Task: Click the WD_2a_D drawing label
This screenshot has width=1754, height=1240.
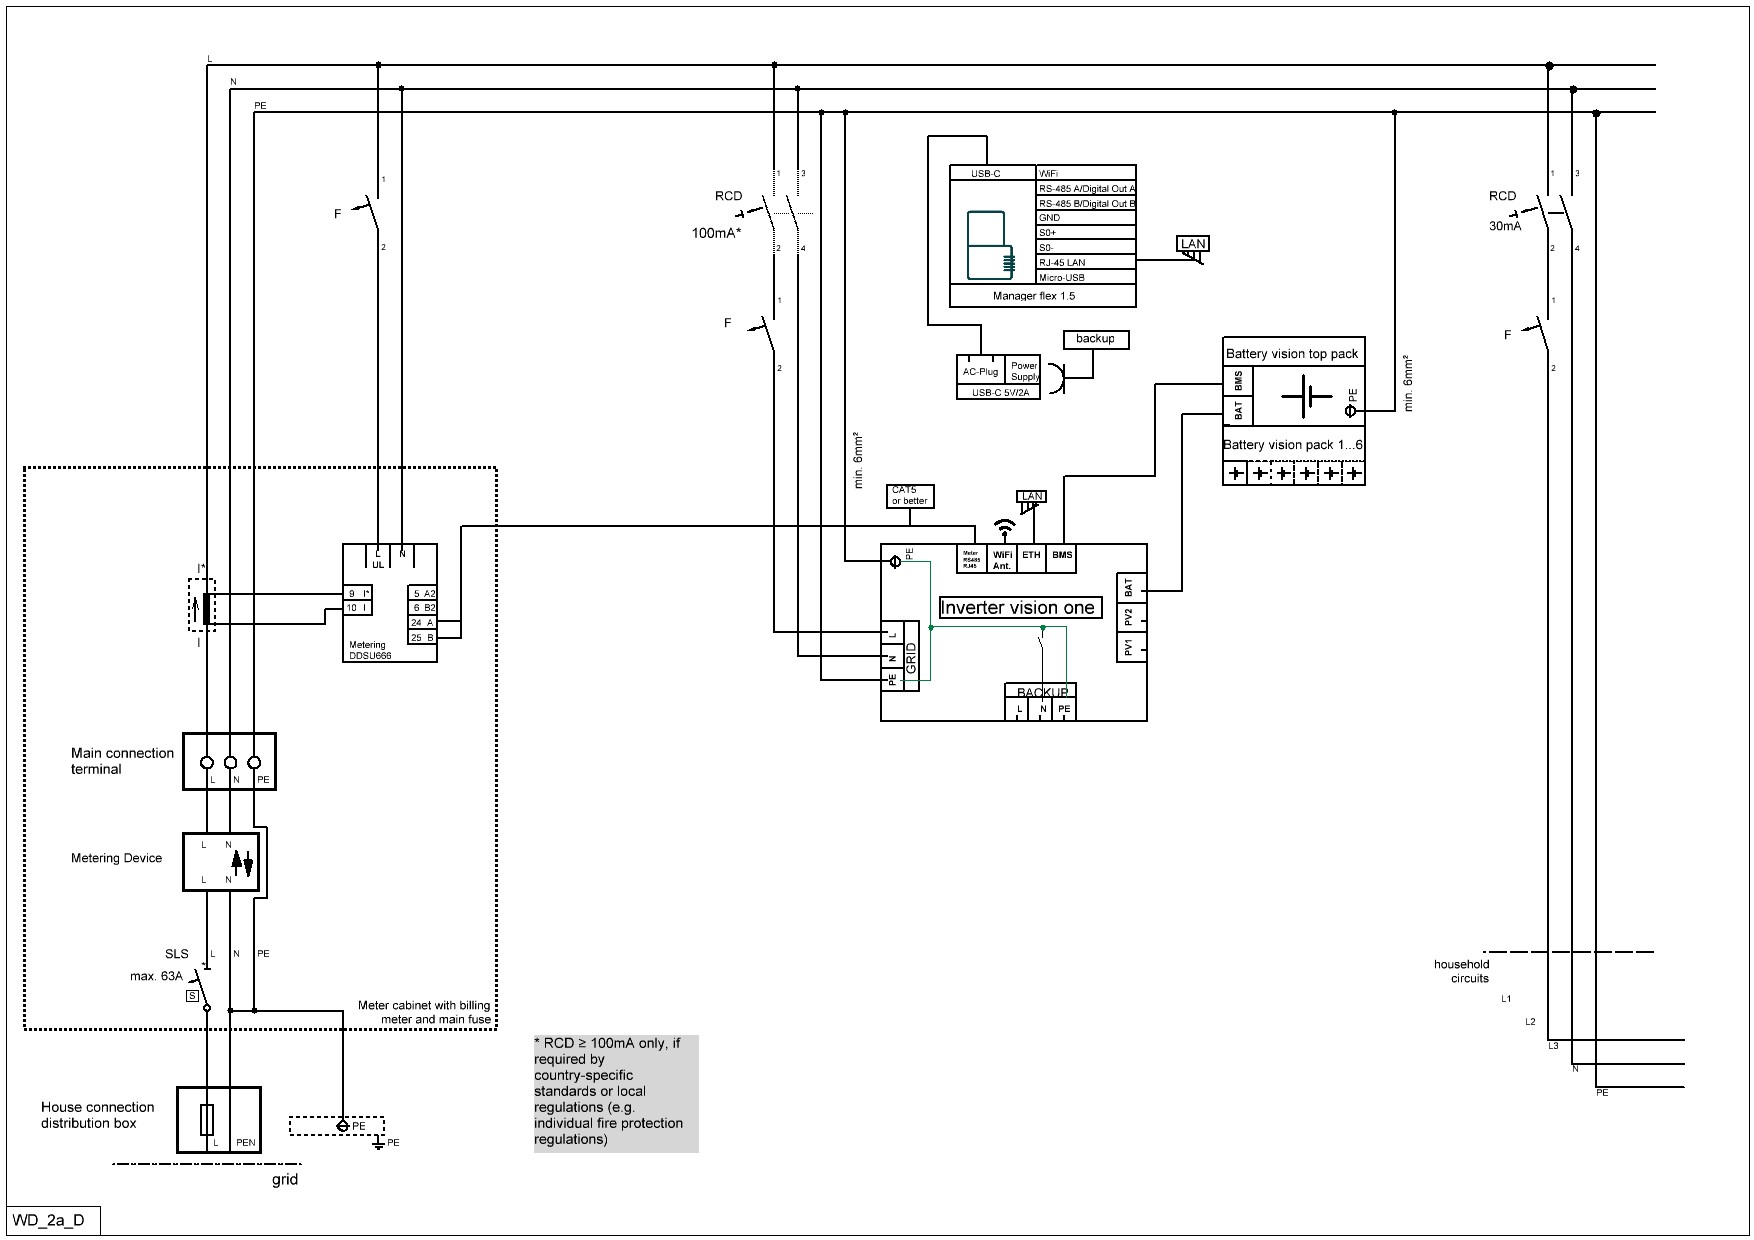Action: 49,1221
